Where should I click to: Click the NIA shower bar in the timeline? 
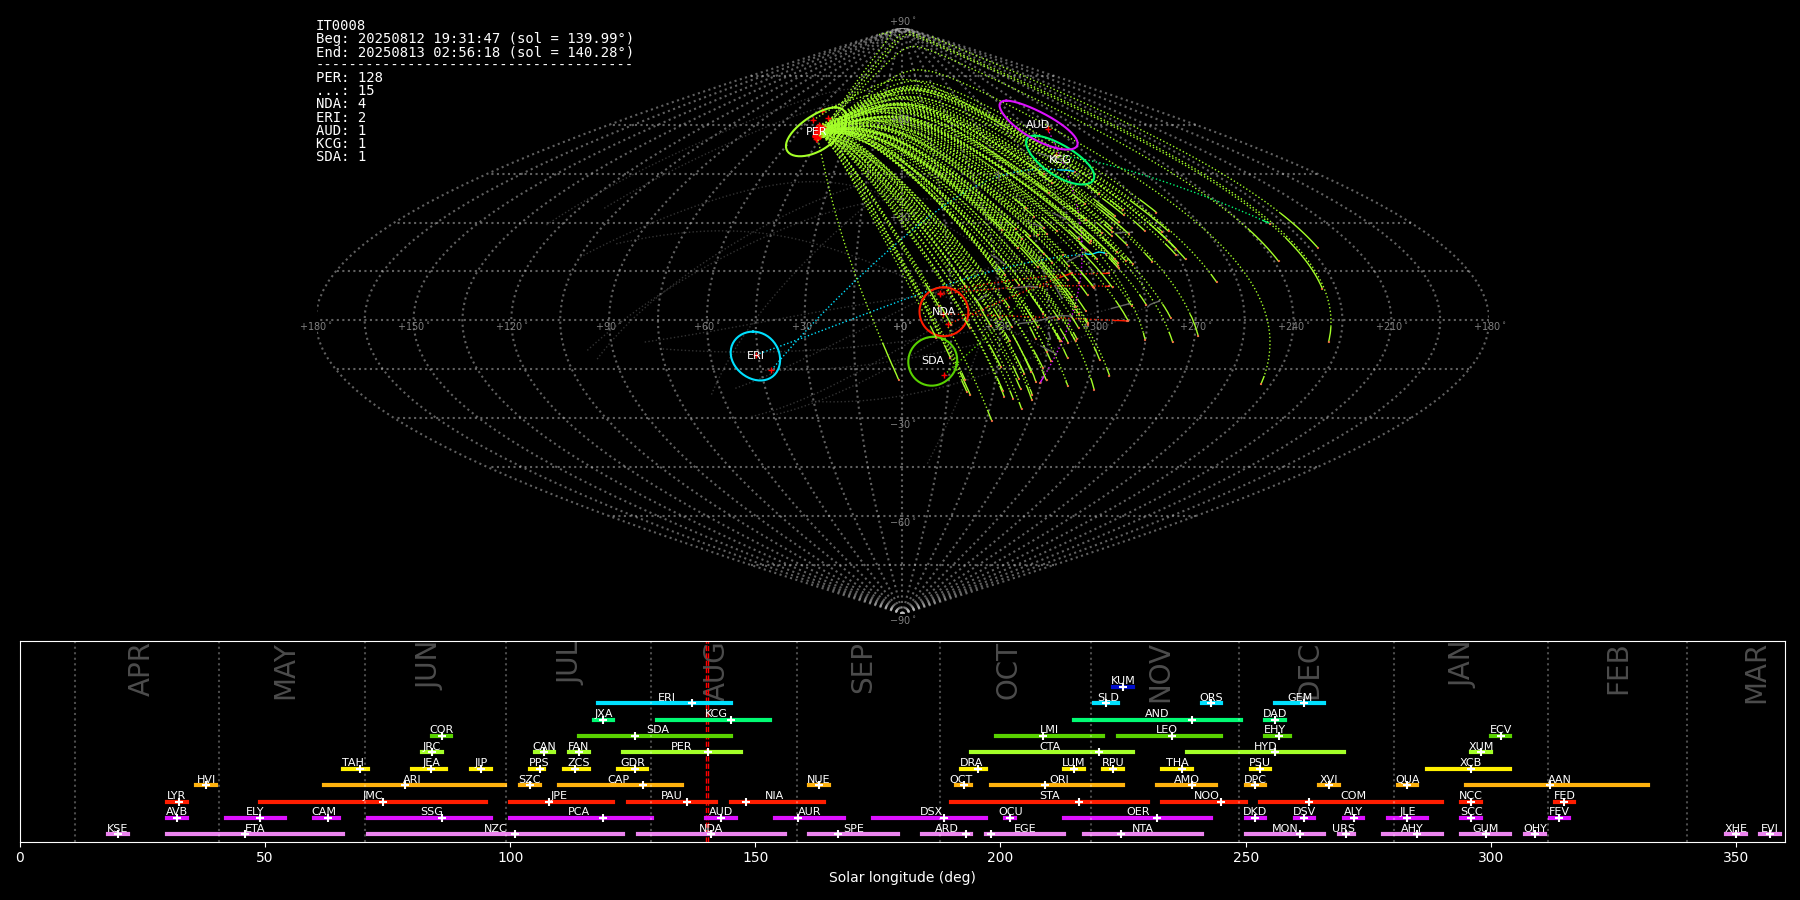coord(777,801)
